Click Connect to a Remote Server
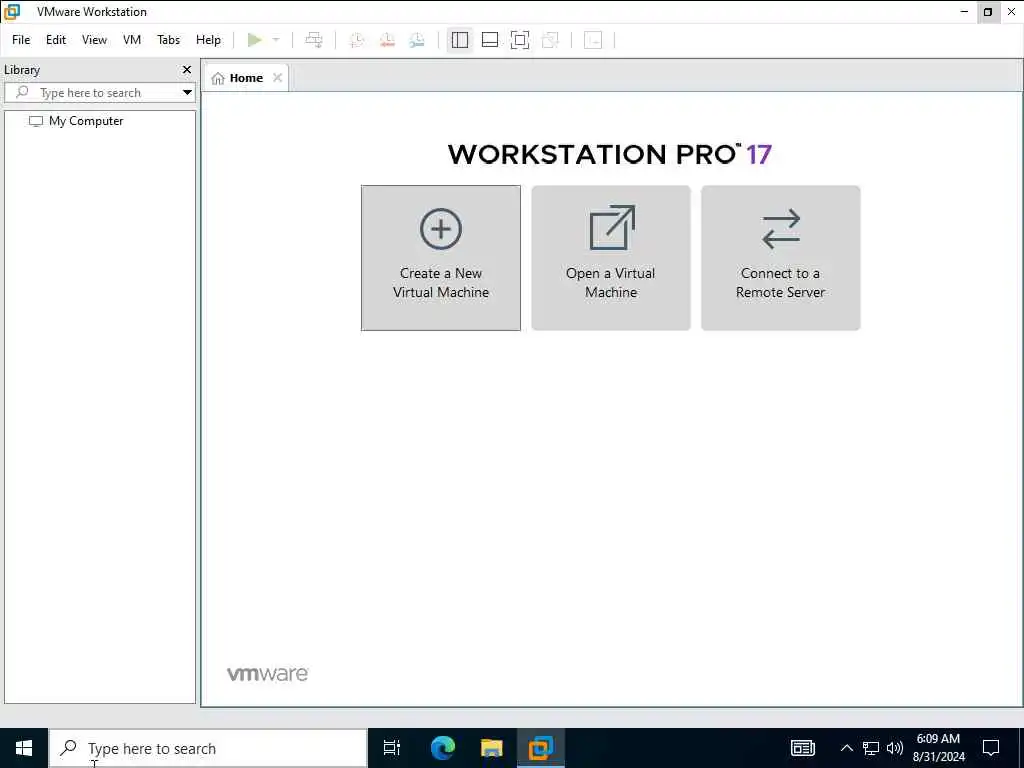The image size is (1024, 768). (x=780, y=258)
